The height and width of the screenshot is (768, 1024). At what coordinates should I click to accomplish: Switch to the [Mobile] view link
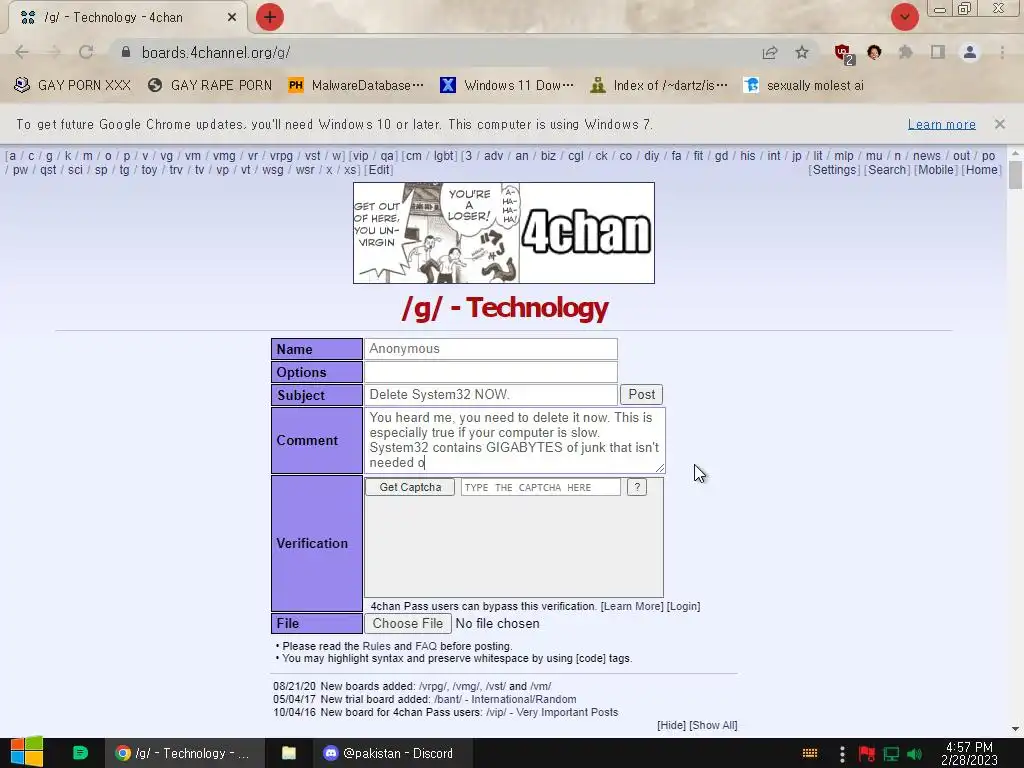[x=936, y=170]
